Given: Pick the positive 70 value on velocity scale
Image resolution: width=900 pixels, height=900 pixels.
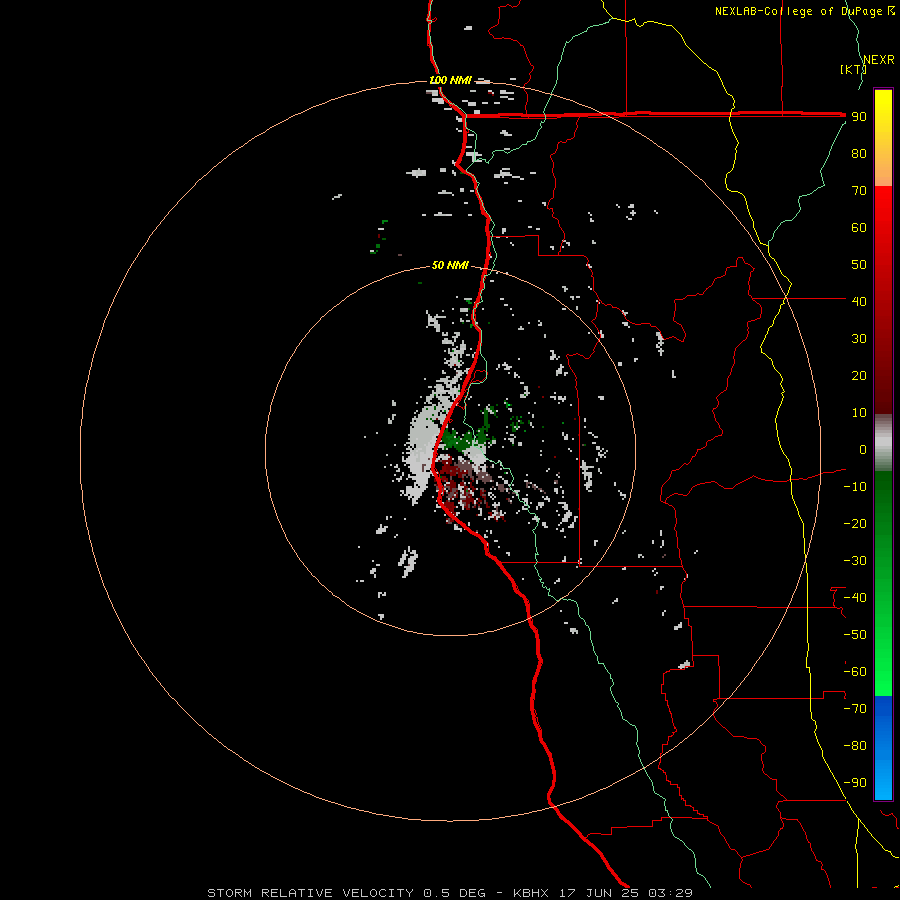Looking at the screenshot, I should point(859,191).
